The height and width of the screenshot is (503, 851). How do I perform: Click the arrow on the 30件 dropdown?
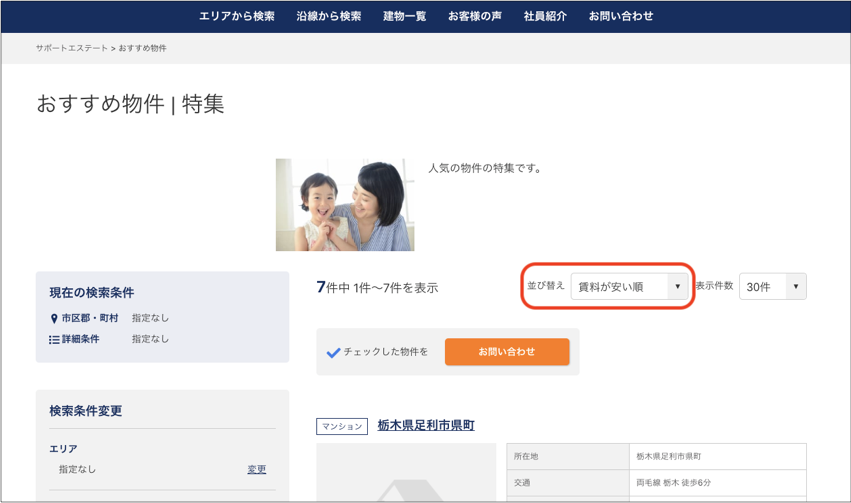795,287
